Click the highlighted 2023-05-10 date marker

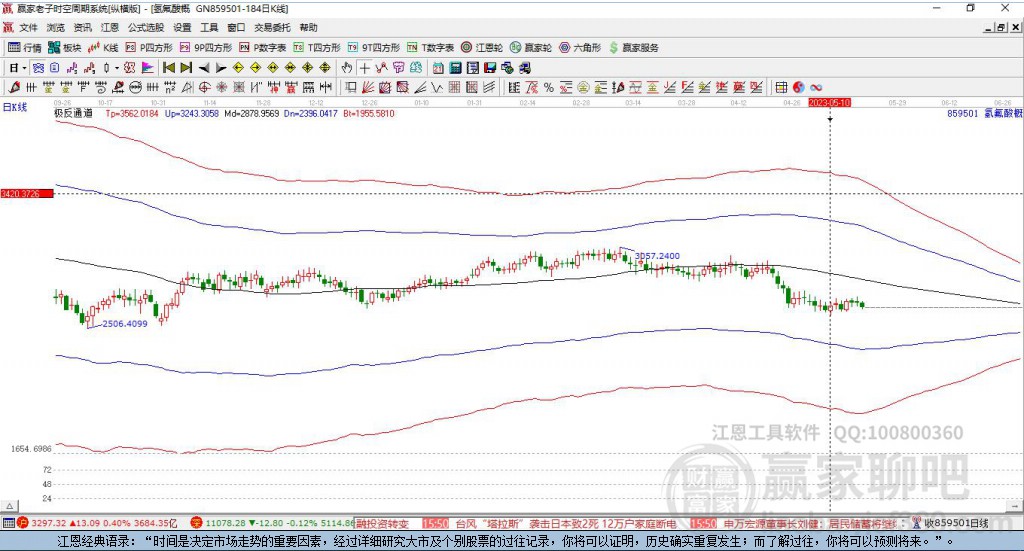[x=829, y=103]
